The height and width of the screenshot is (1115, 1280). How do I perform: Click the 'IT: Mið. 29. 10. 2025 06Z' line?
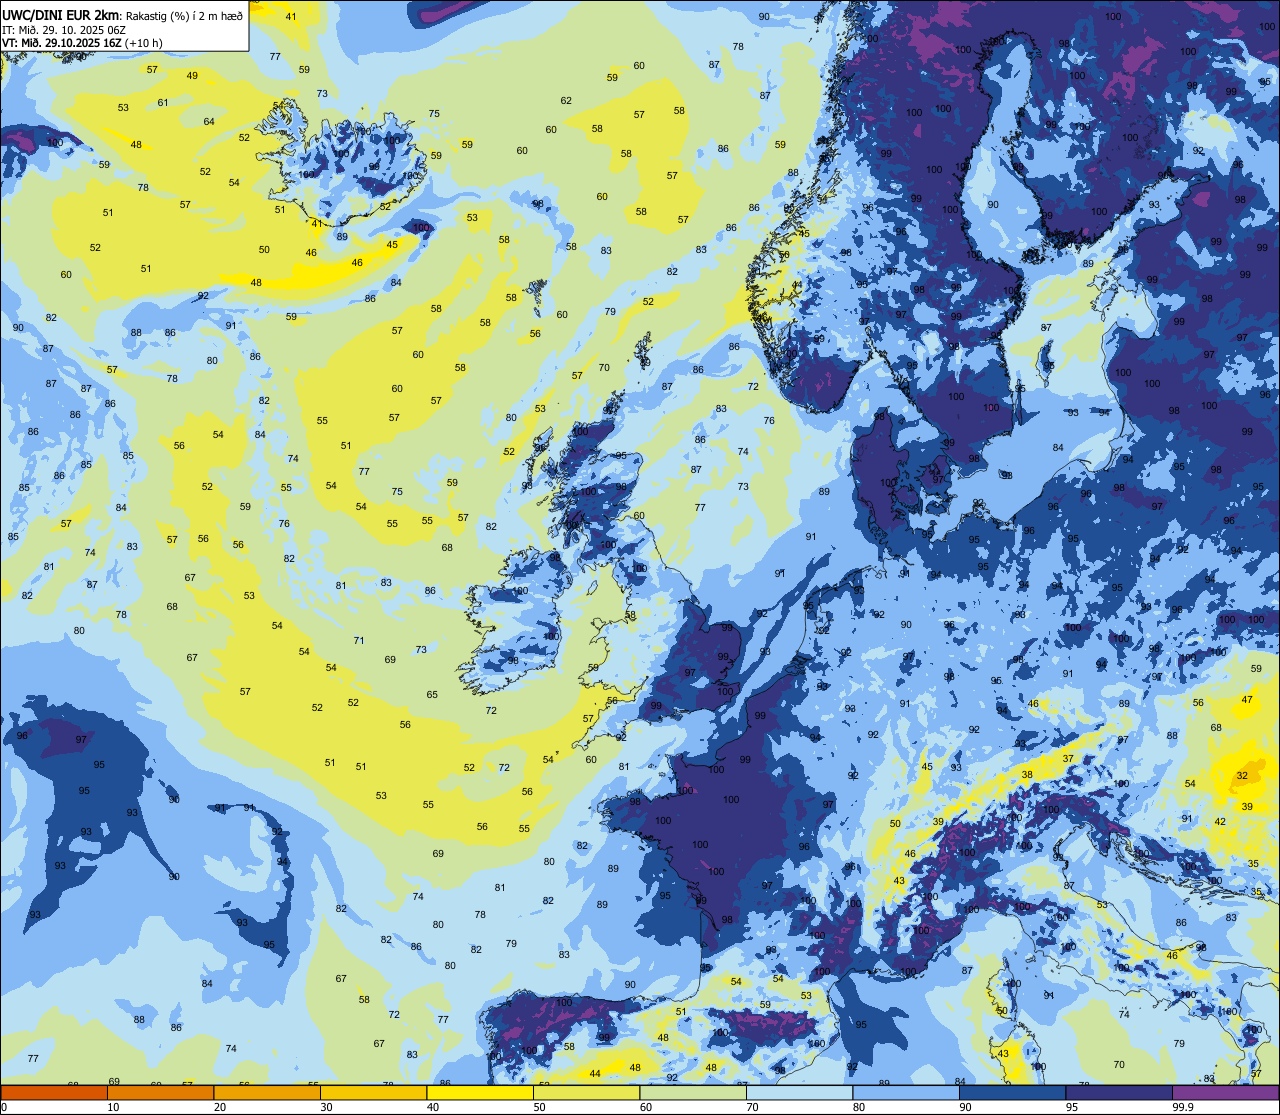(x=63, y=29)
